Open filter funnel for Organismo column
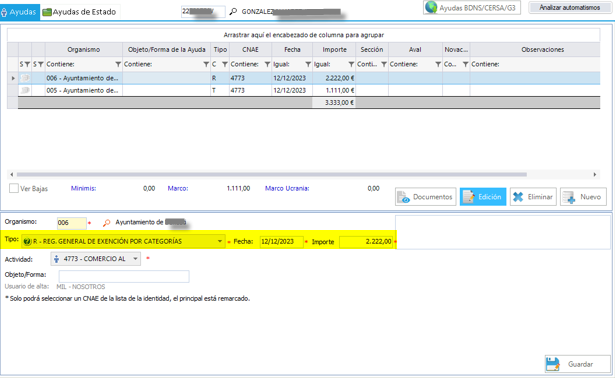This screenshot has height=378, width=615. point(118,64)
